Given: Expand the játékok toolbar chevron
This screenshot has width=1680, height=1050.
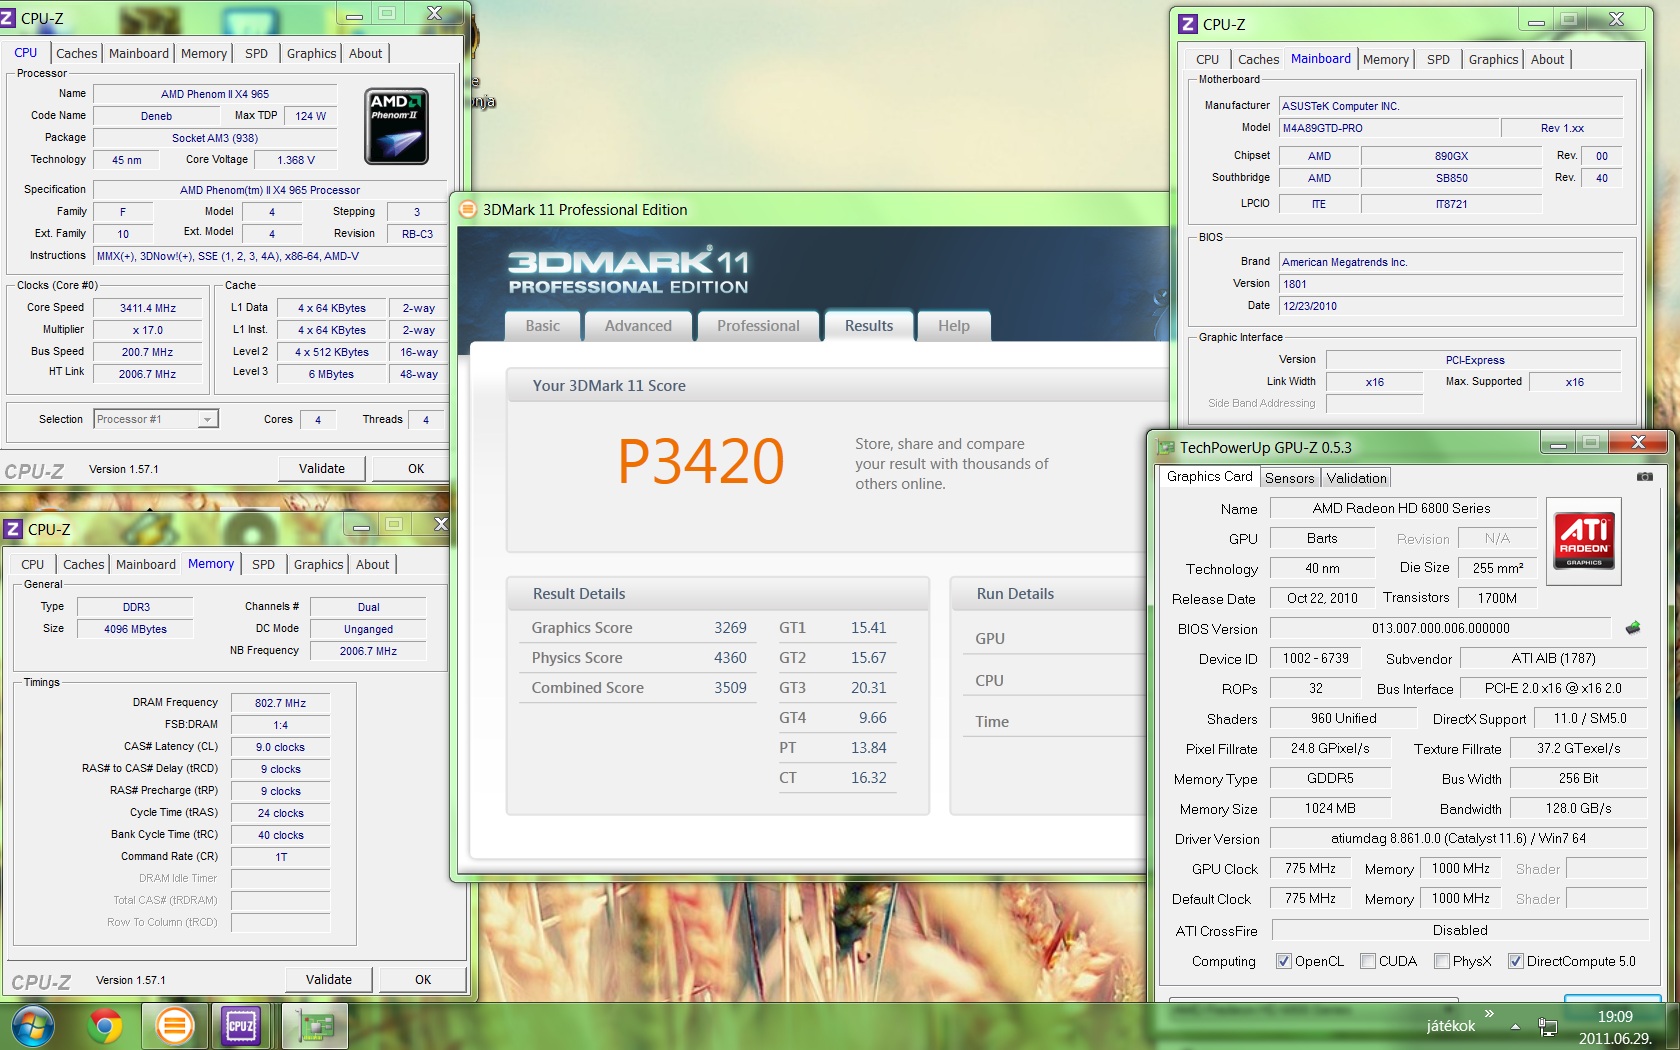Looking at the screenshot, I should [1489, 1014].
